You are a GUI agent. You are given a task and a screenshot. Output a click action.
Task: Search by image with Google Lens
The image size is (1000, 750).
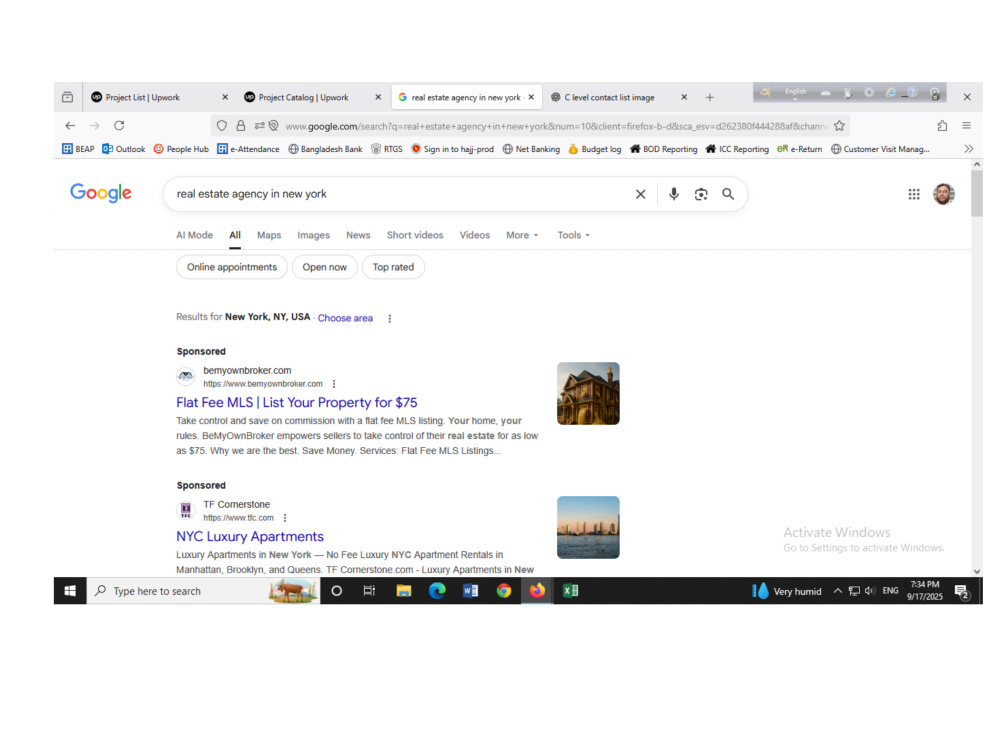701,194
